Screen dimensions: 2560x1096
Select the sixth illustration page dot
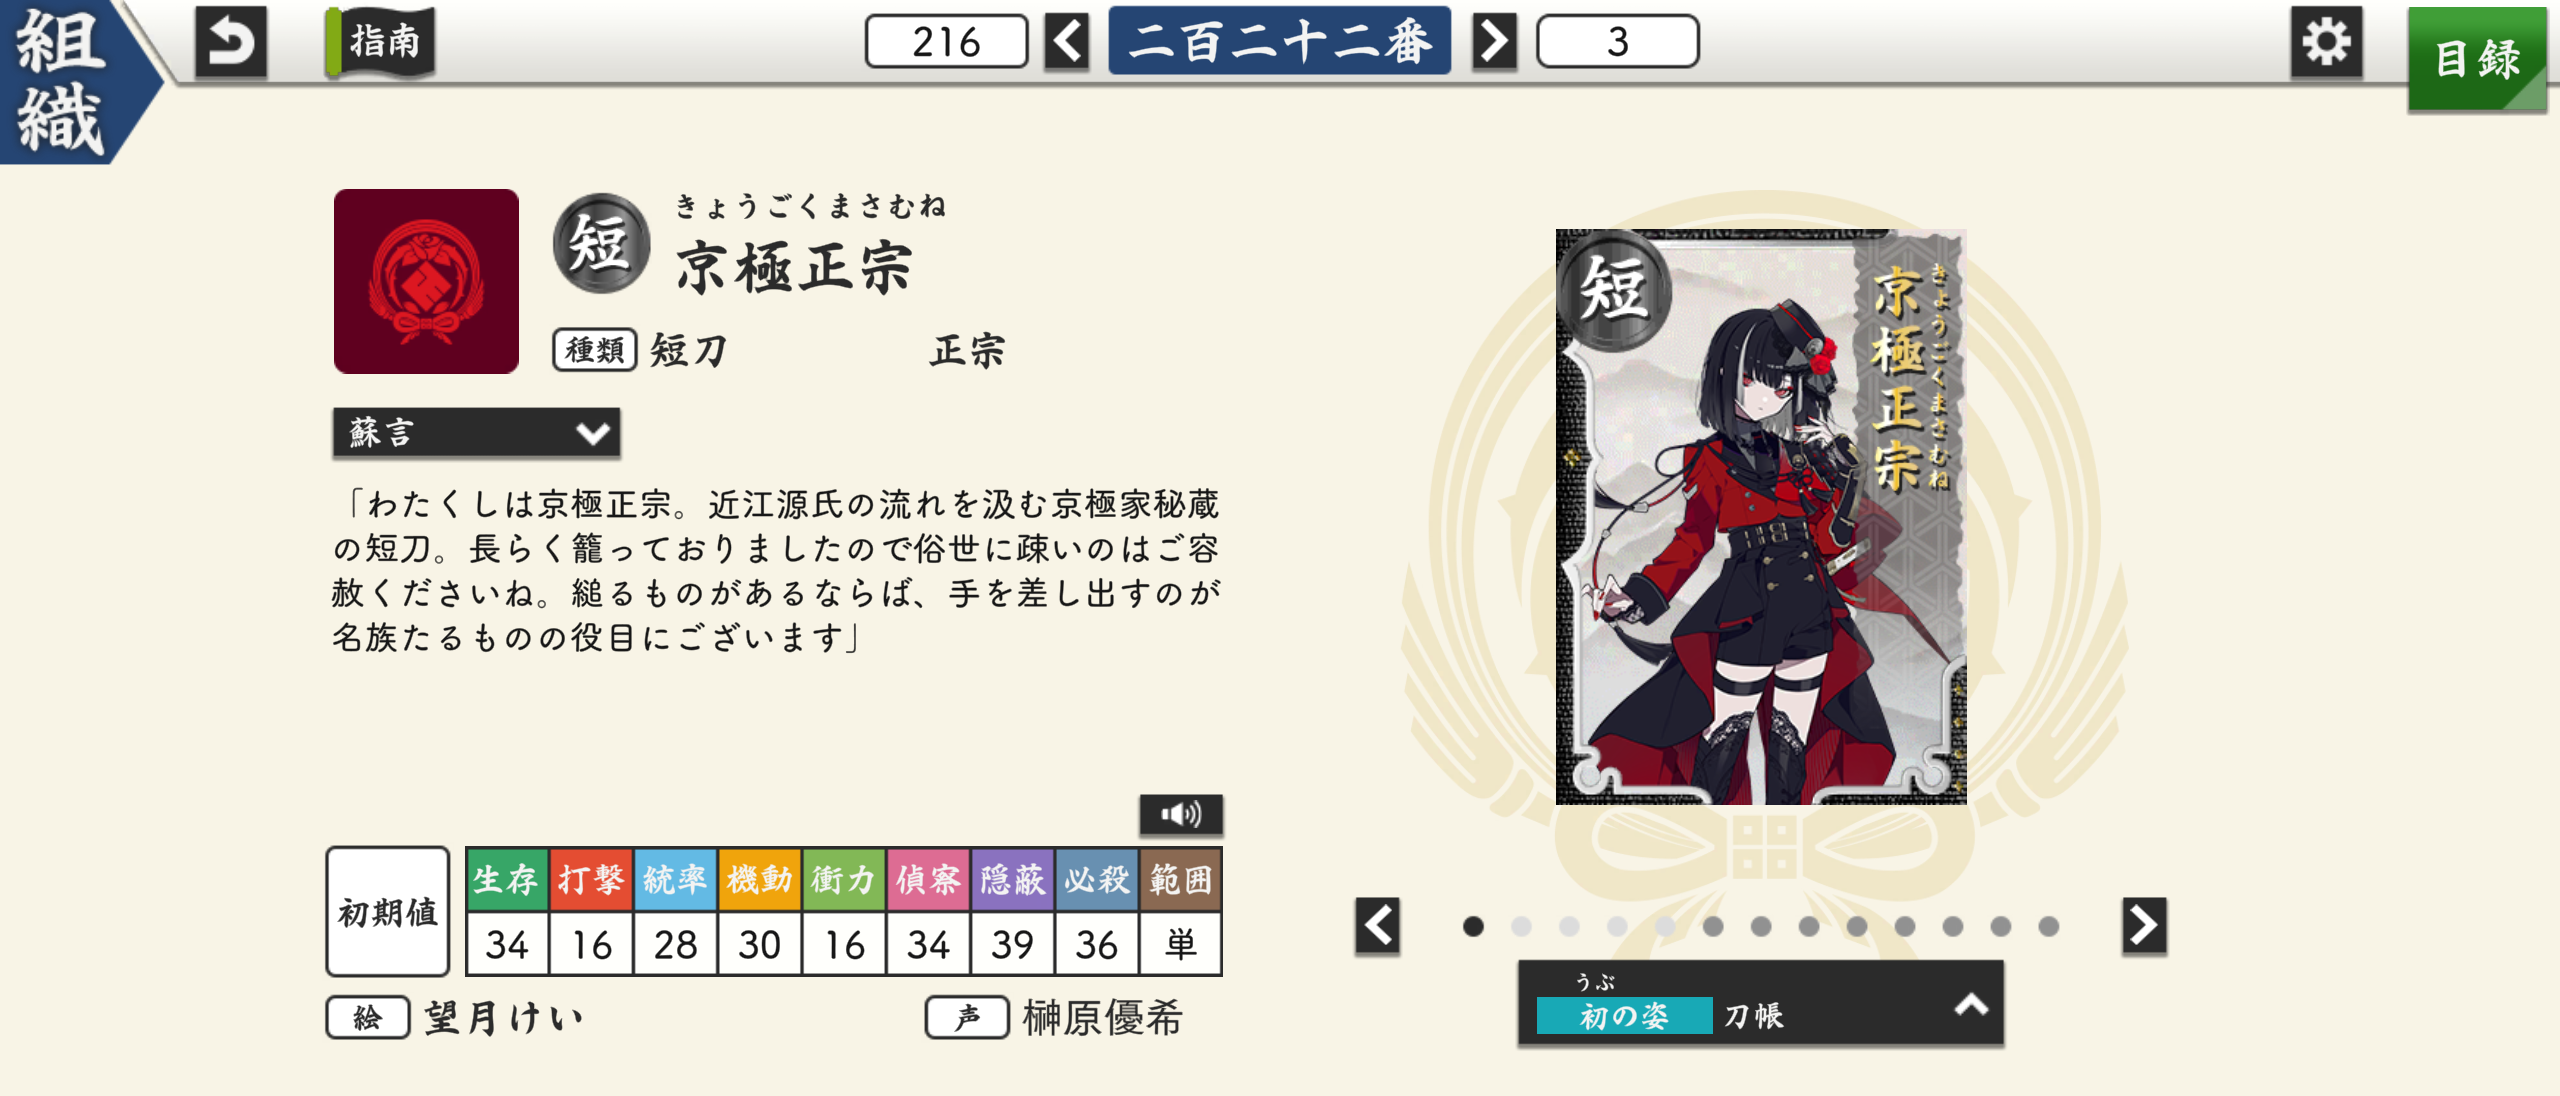(x=1713, y=926)
